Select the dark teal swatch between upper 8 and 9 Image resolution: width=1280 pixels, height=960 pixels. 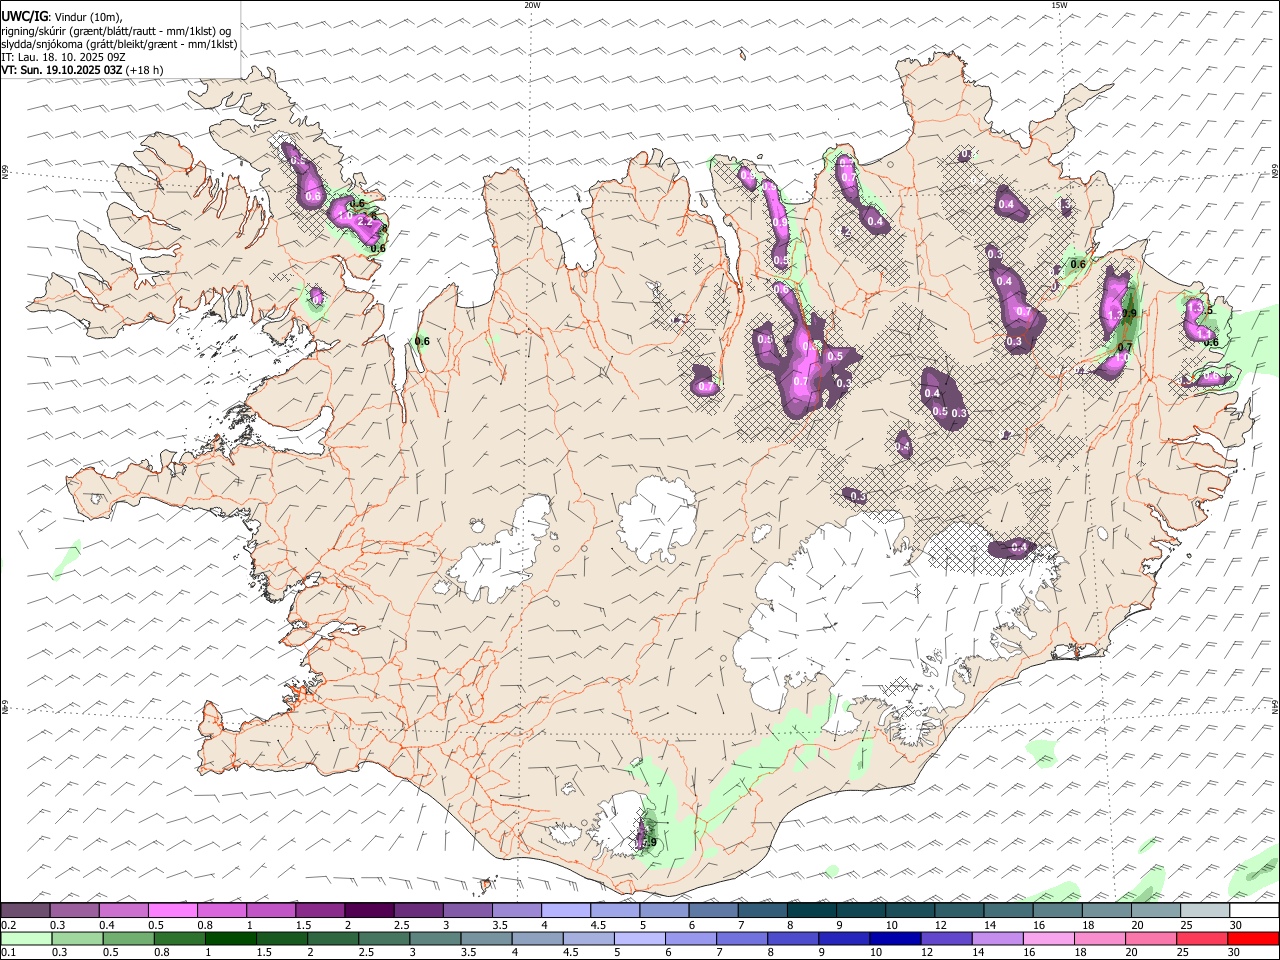[x=811, y=911]
